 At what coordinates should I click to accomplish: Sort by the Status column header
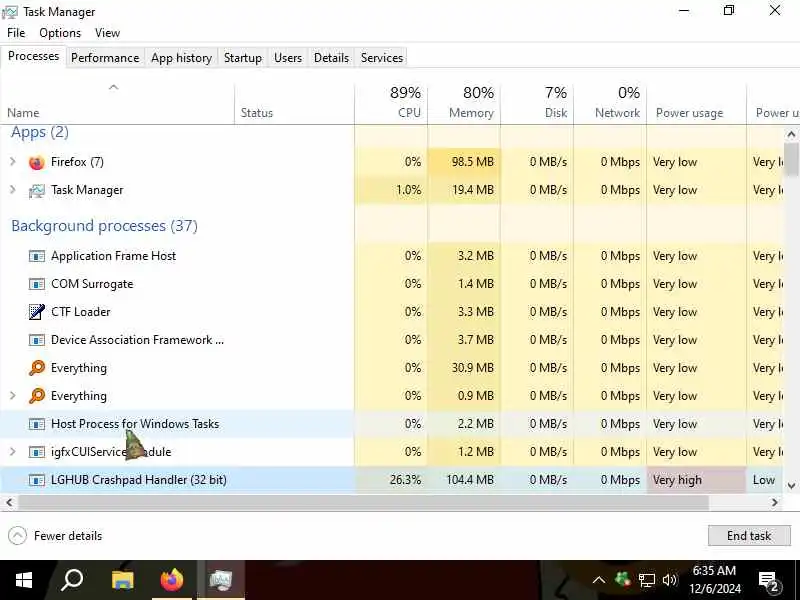coord(294,104)
